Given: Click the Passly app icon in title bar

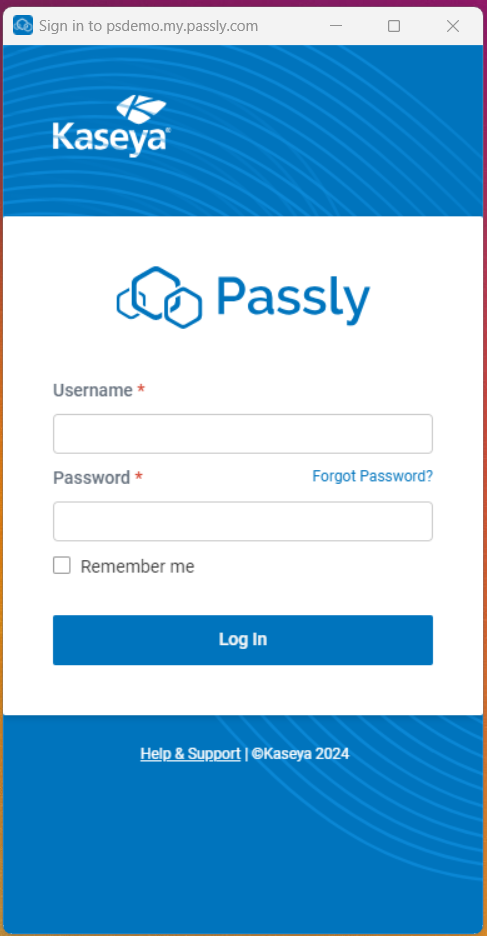Looking at the screenshot, I should click(23, 26).
